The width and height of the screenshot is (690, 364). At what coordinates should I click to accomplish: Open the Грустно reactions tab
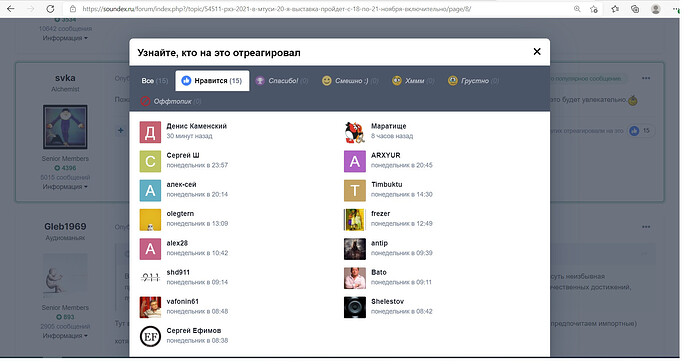pos(473,81)
